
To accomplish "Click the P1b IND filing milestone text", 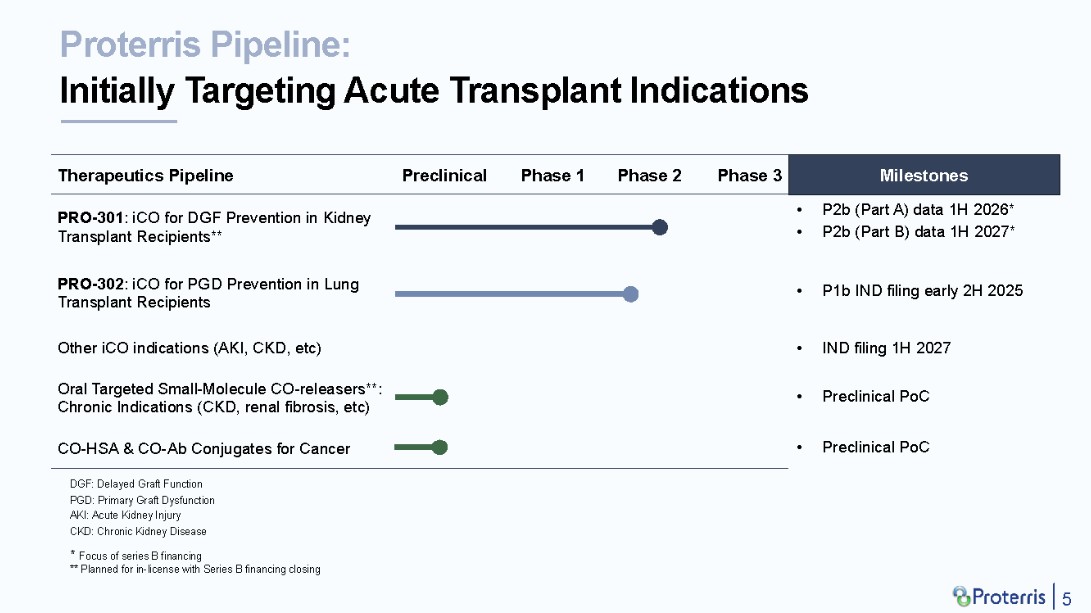I will (x=922, y=291).
